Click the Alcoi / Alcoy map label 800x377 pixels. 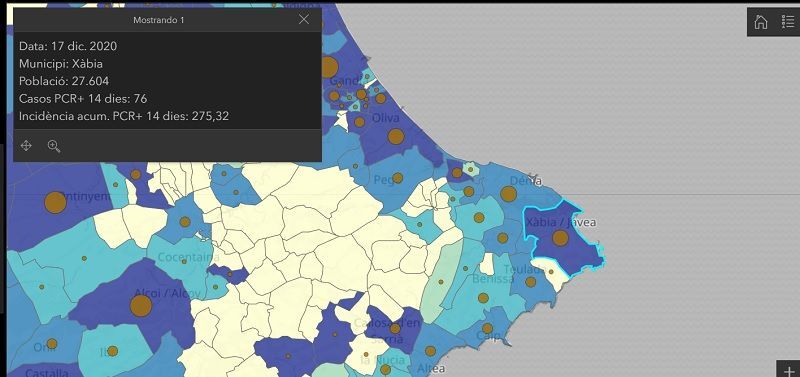pos(168,293)
